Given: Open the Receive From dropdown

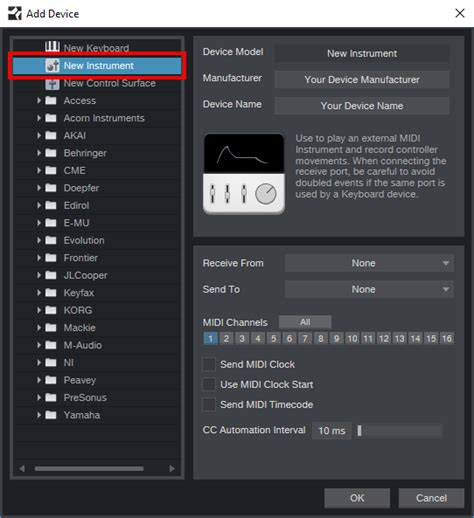Looking at the screenshot, I should 369,263.
